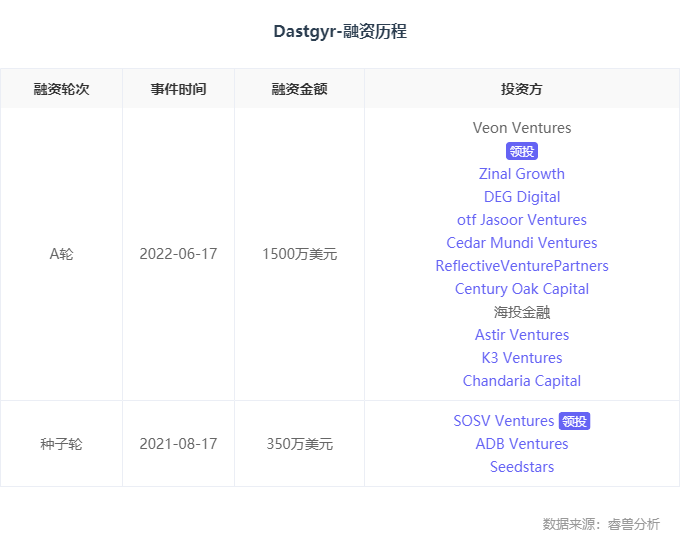Open the SOSV Ventures investor link

[x=503, y=421]
